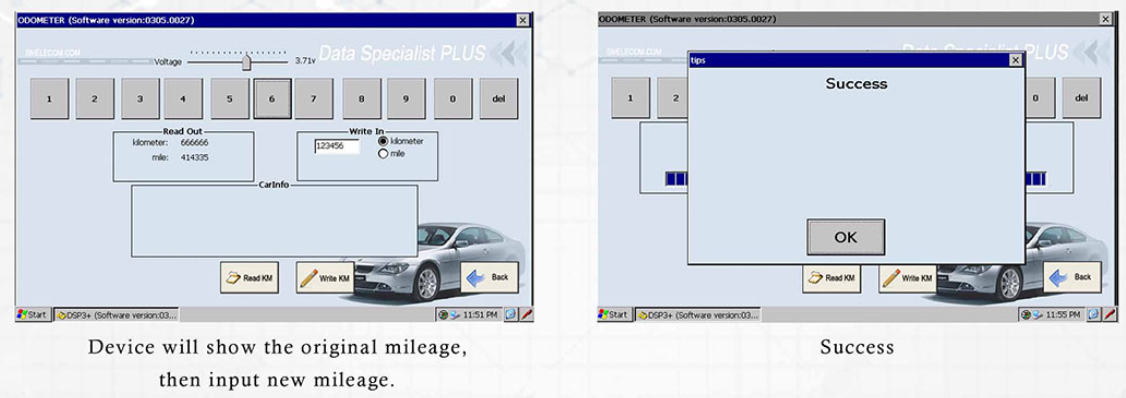Open Start menu in right screen
1126x398 pixels.
[615, 315]
